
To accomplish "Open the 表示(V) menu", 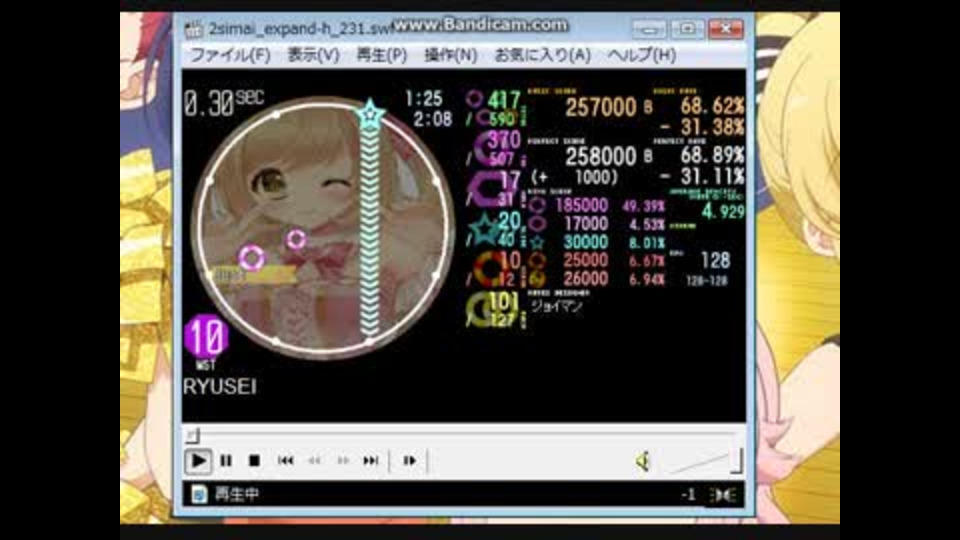I will click(313, 55).
